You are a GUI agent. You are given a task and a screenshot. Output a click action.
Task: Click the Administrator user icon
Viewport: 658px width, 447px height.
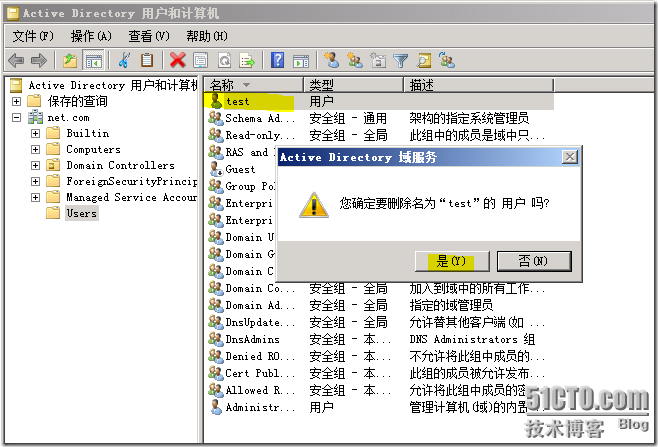216,407
